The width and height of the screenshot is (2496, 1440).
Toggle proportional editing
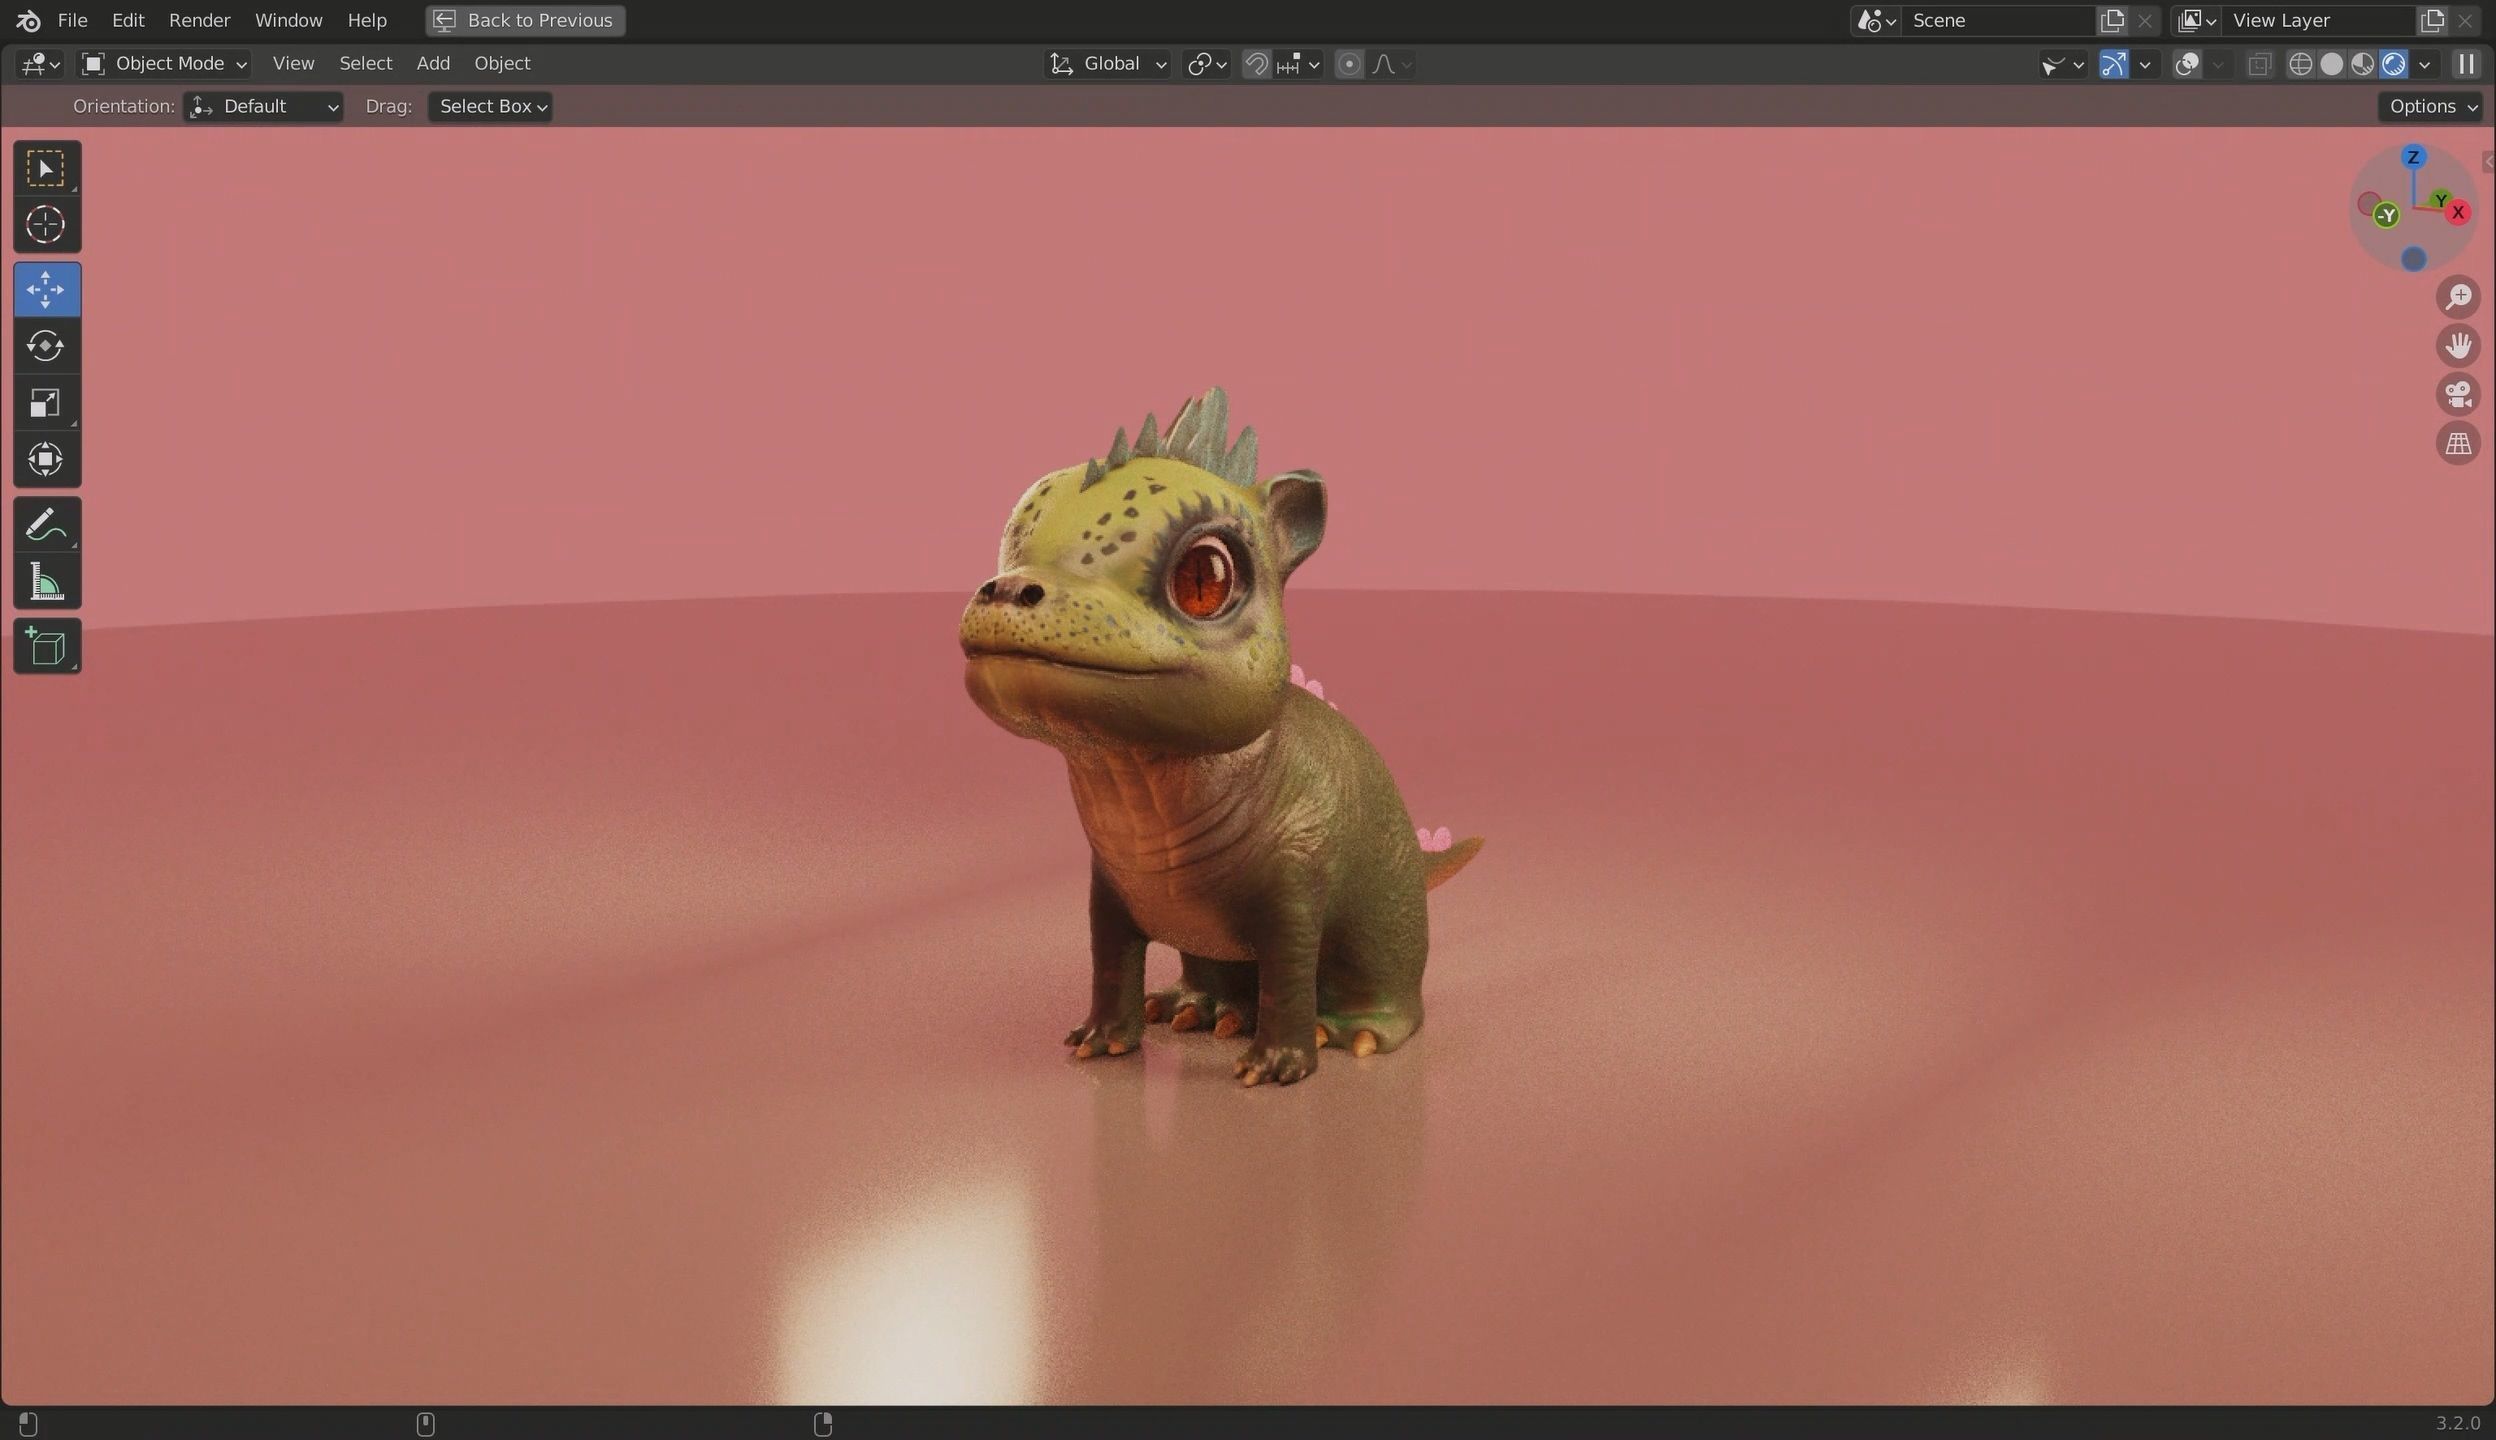pos(1349,64)
